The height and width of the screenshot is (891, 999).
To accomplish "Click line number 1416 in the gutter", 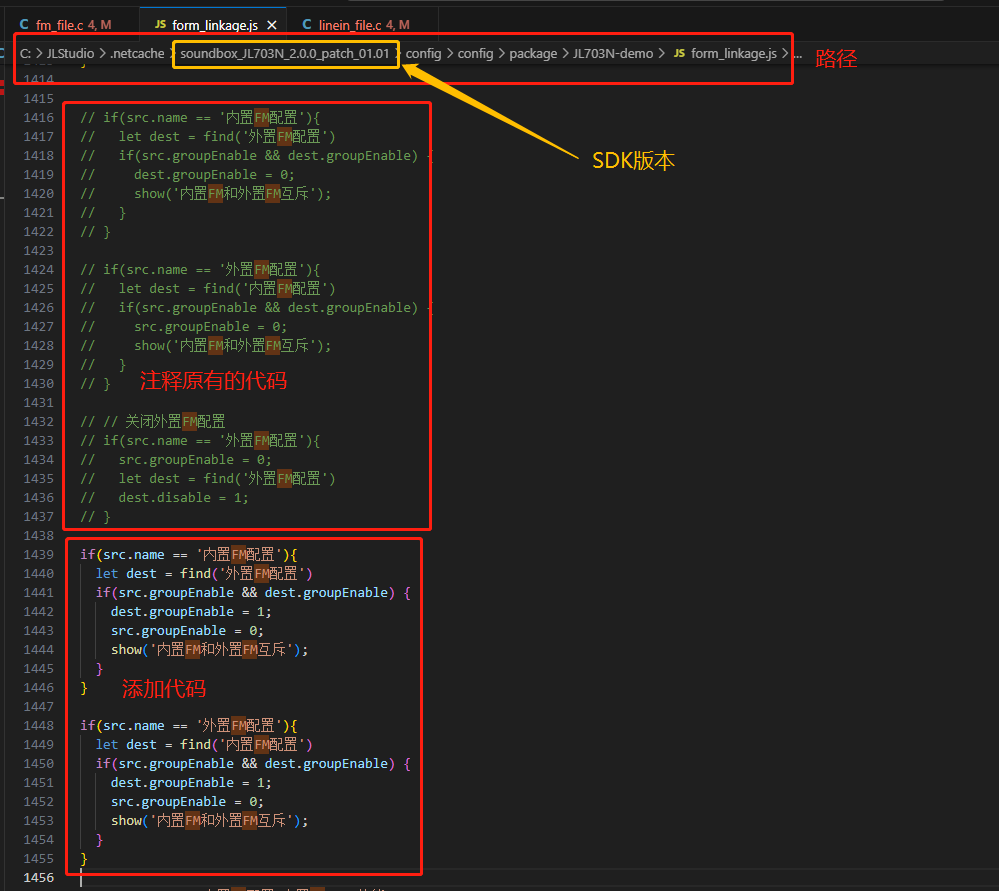I will (x=38, y=117).
